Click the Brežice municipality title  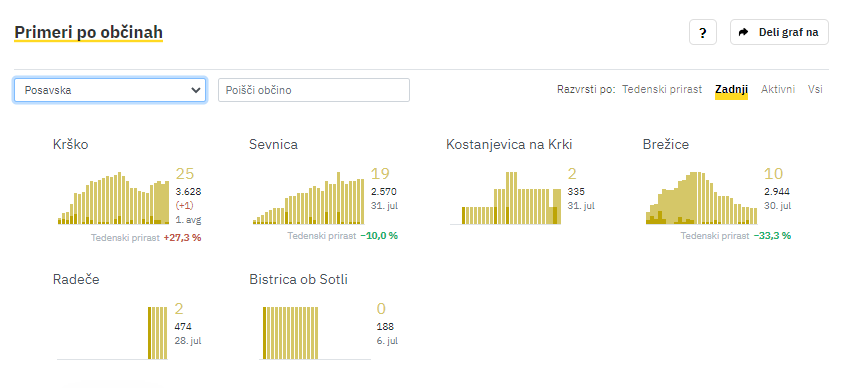(666, 145)
